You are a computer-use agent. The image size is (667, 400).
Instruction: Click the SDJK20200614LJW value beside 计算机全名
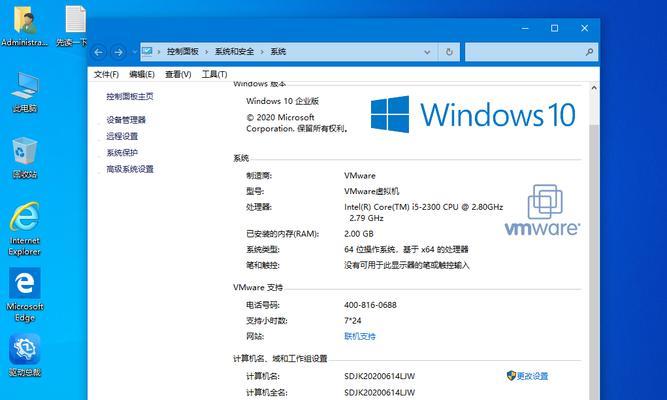pyautogui.click(x=379, y=392)
